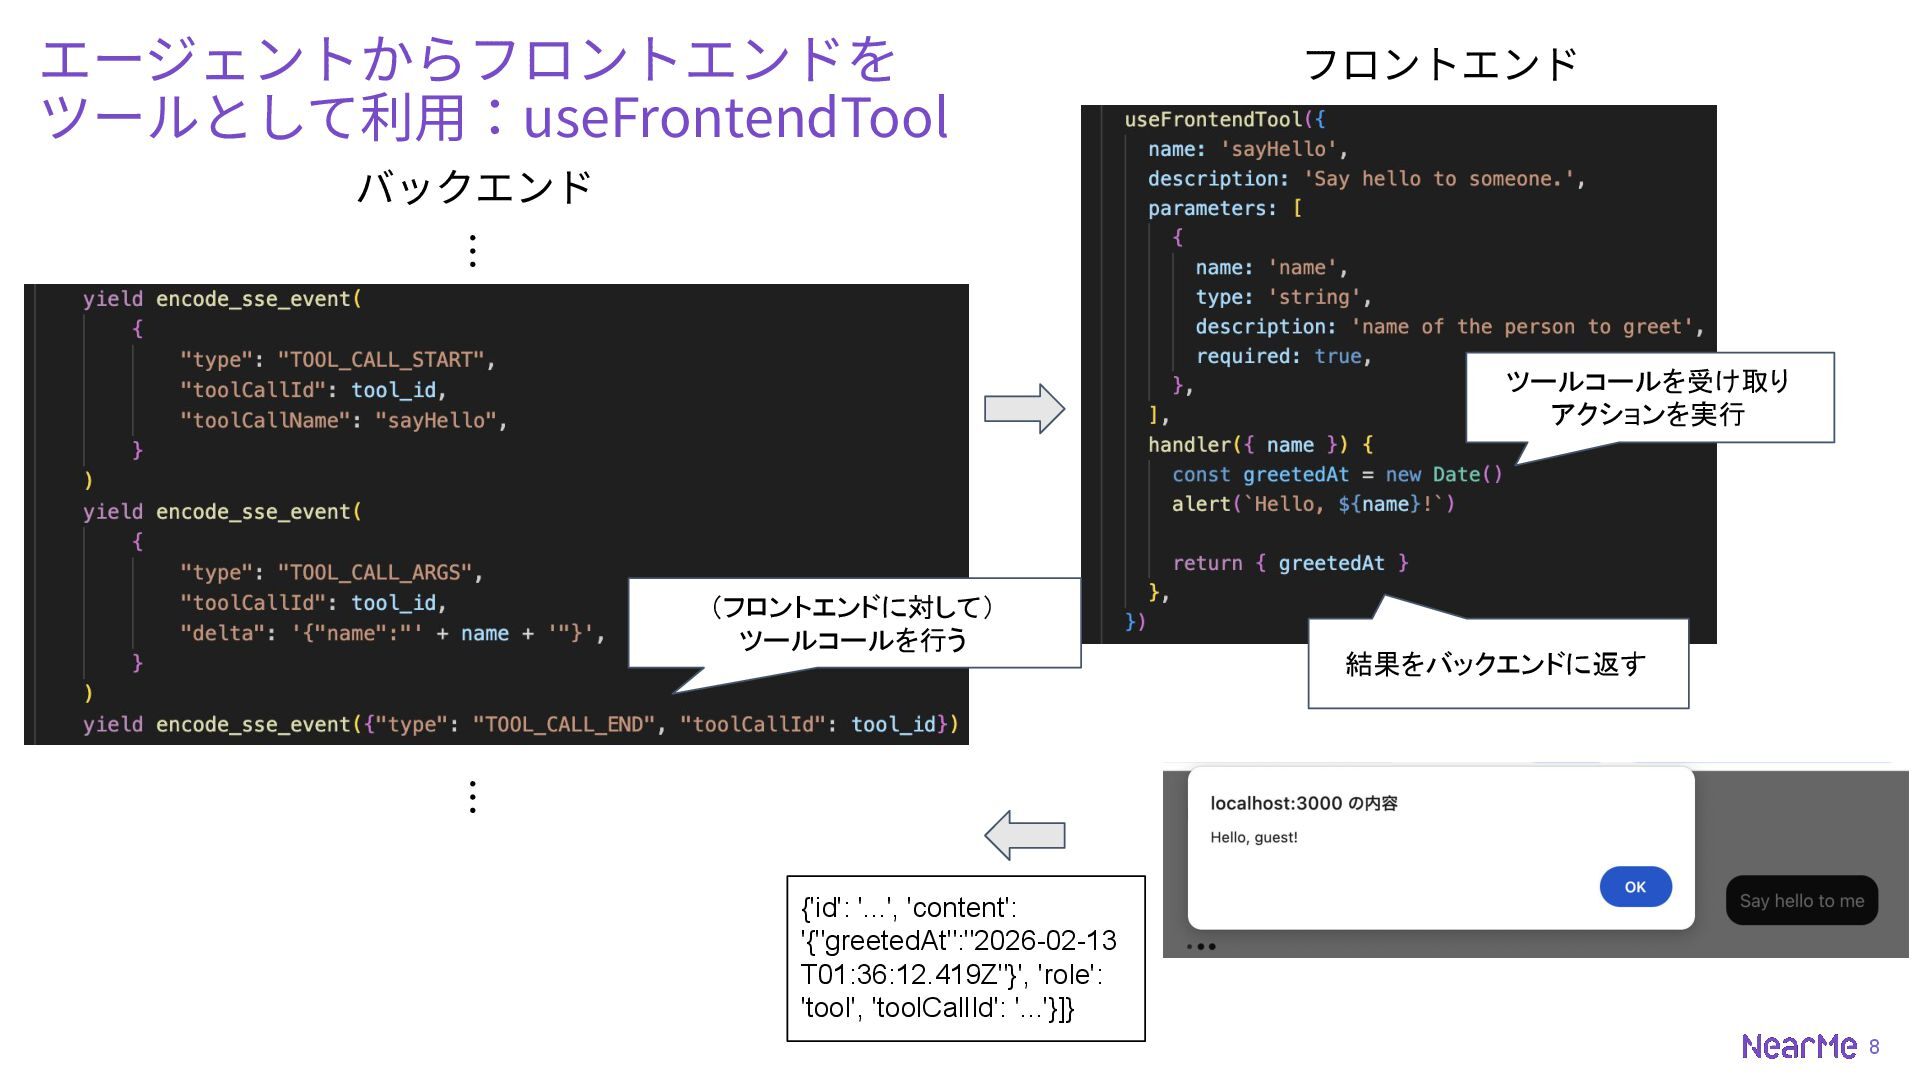Click the '結果をバックエンドに返す' callout box
The height and width of the screenshot is (1080, 1920).
[x=1496, y=664]
